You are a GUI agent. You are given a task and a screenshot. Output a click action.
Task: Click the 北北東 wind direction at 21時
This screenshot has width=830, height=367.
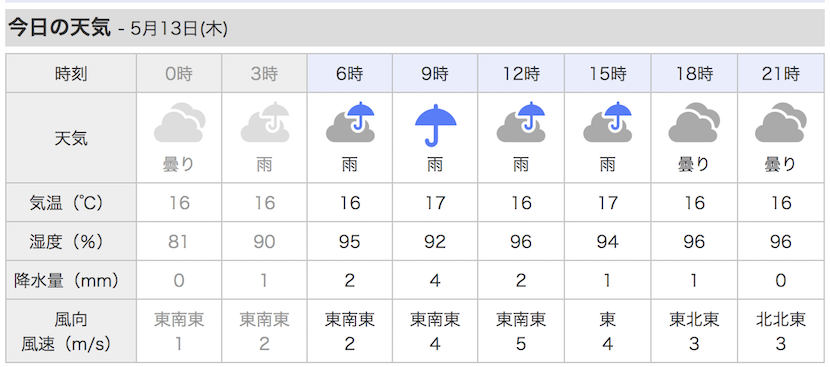[781, 319]
